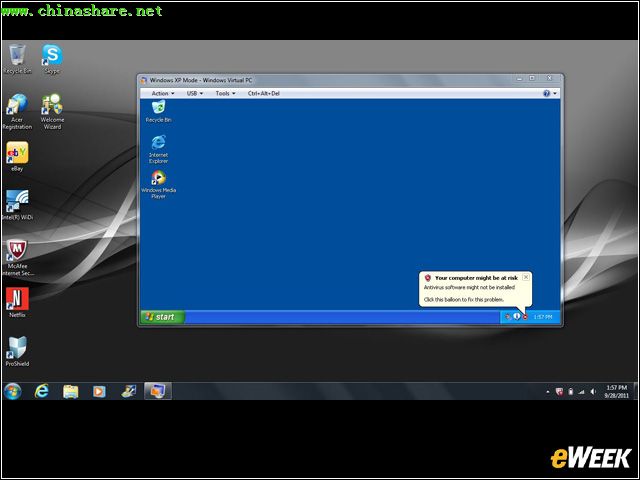Send Ctrl+Alt+Del to the virtual machine

tap(264, 93)
